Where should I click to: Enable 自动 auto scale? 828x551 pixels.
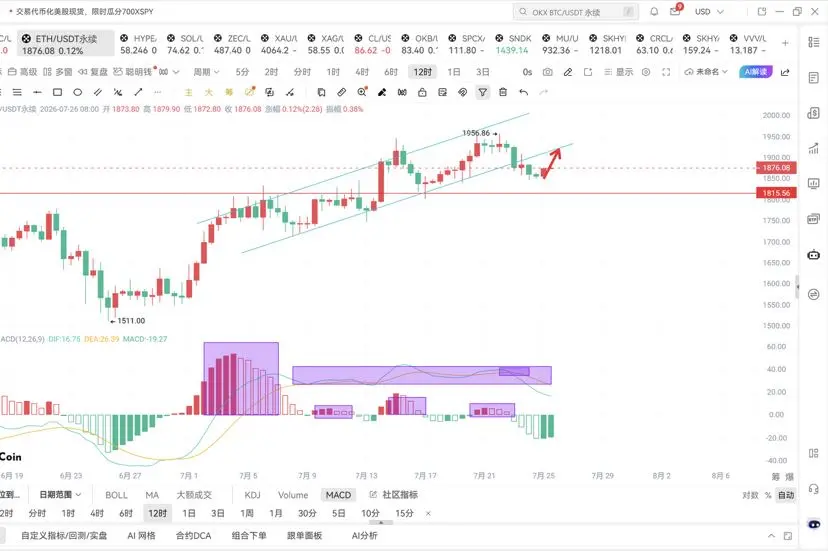[x=786, y=495]
